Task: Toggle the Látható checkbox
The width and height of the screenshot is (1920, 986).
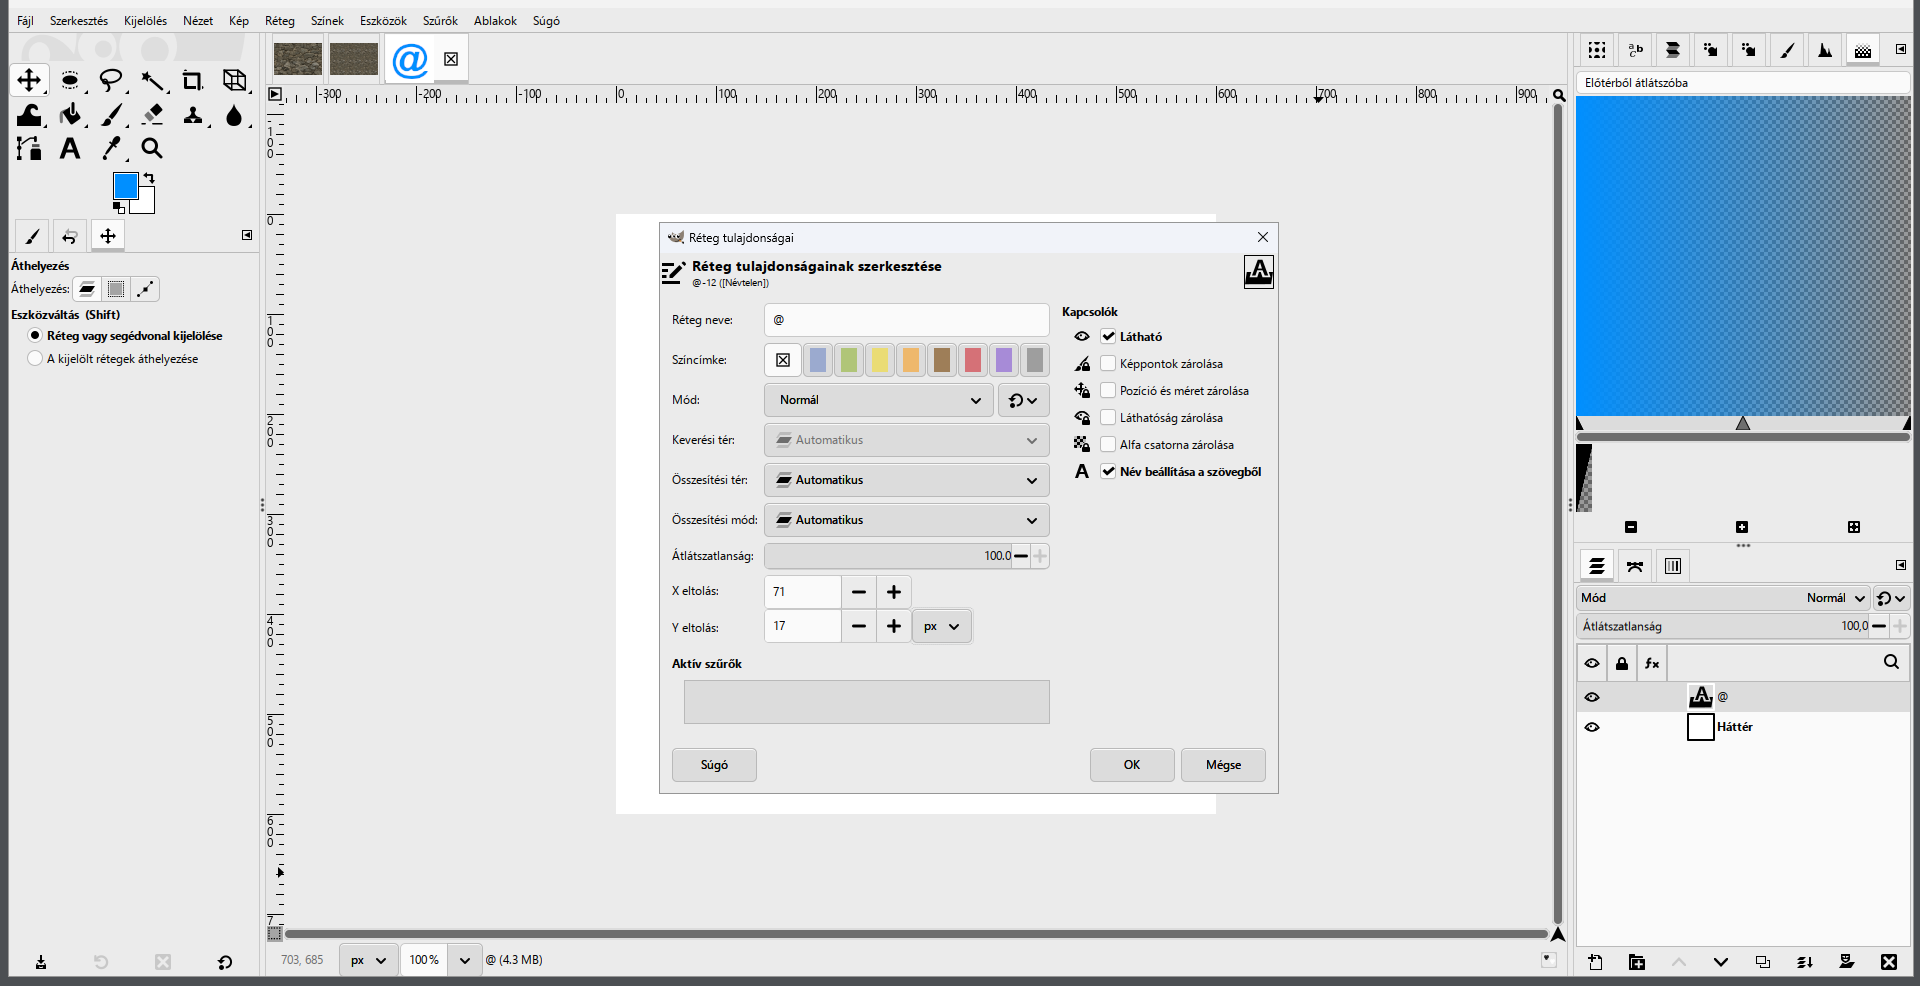Action: [x=1108, y=337]
